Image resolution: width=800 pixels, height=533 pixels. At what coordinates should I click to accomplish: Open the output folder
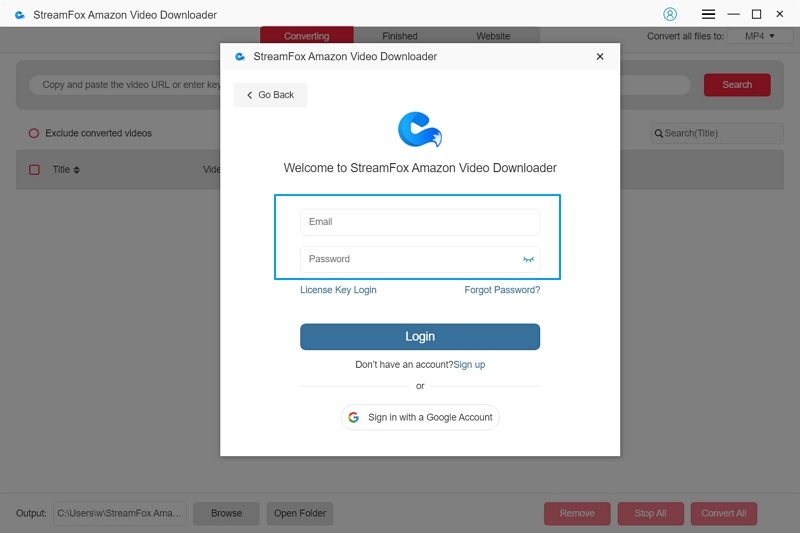click(x=300, y=513)
